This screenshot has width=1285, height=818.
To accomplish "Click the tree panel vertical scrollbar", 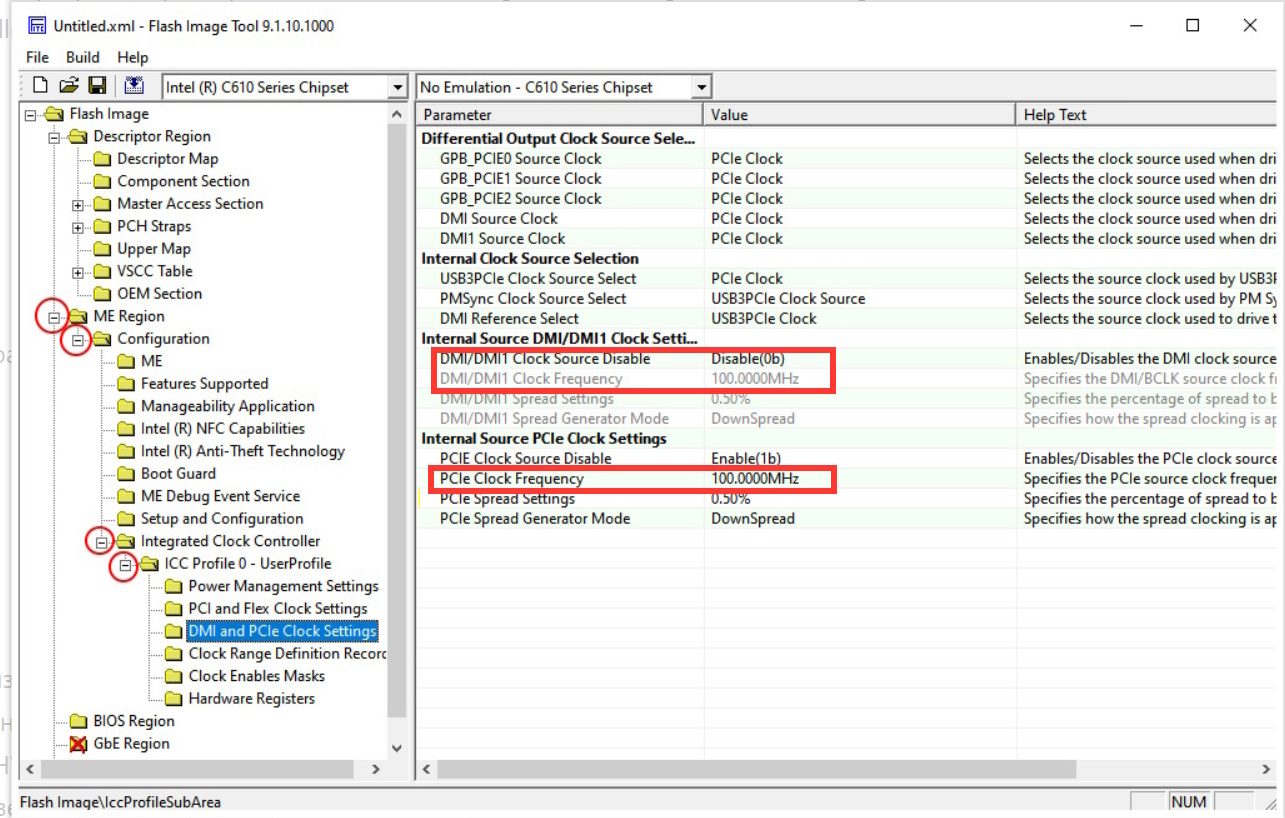I will 397,430.
